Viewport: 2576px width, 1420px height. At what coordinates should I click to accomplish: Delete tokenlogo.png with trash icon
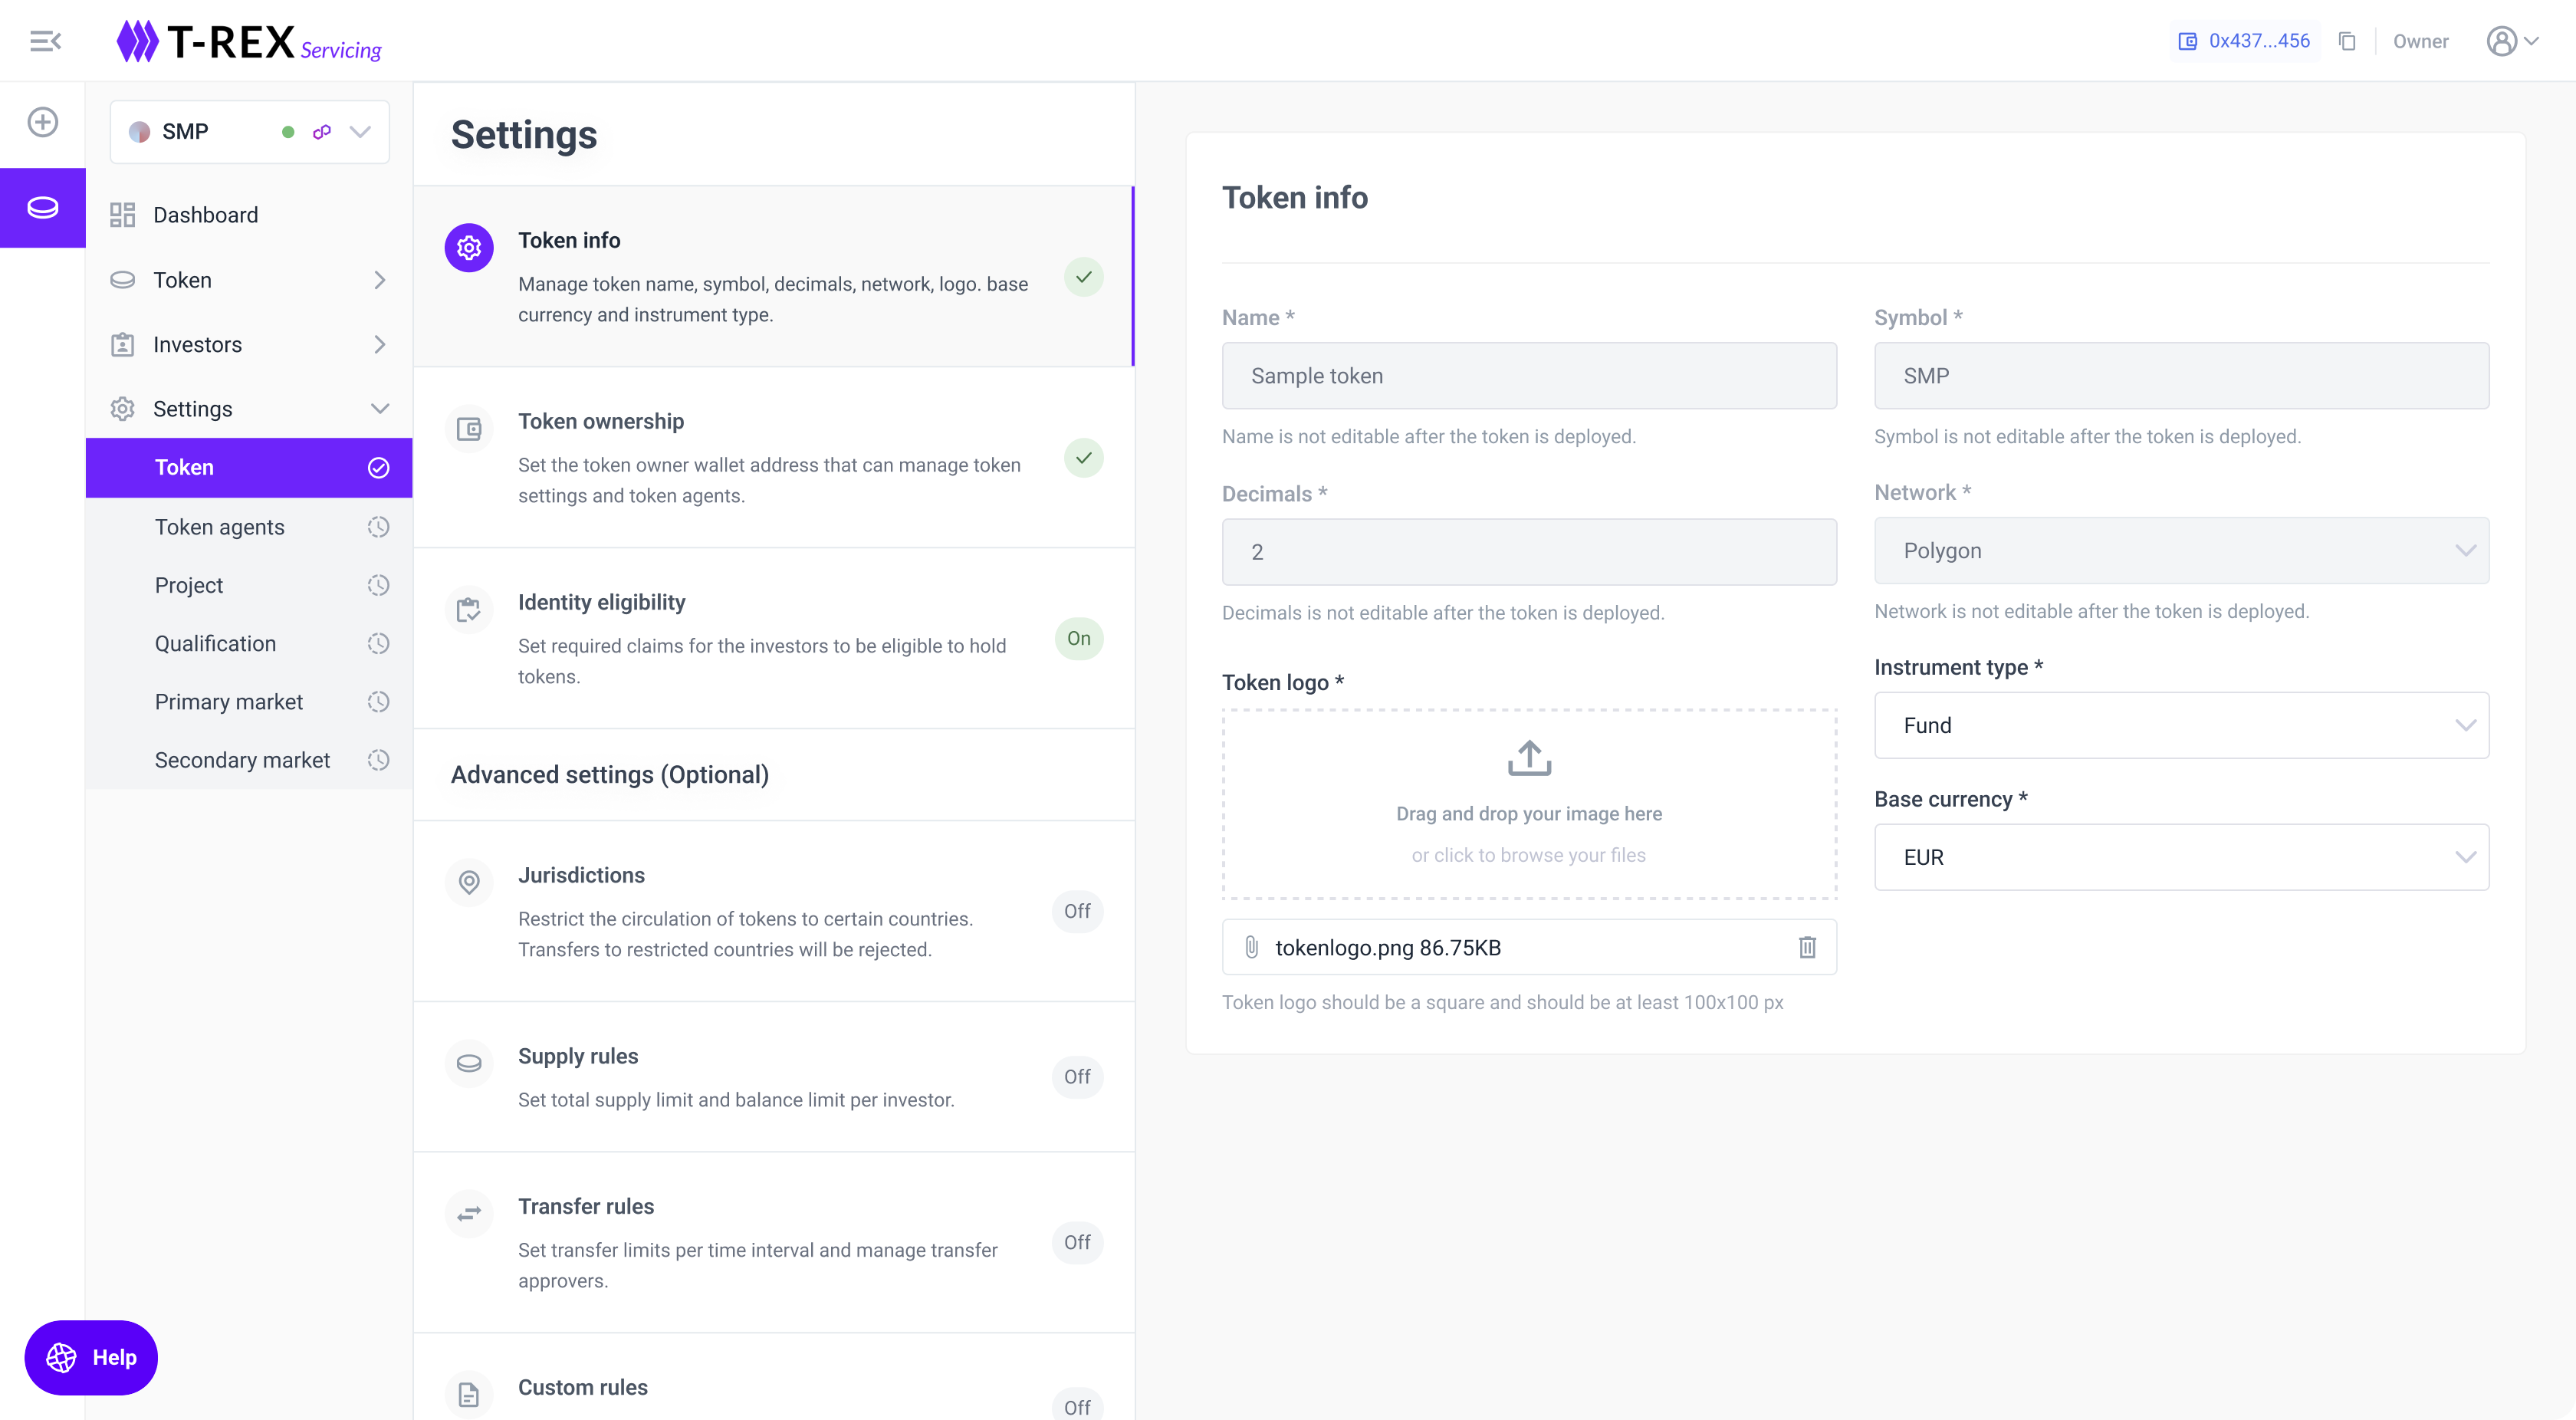coord(1807,947)
